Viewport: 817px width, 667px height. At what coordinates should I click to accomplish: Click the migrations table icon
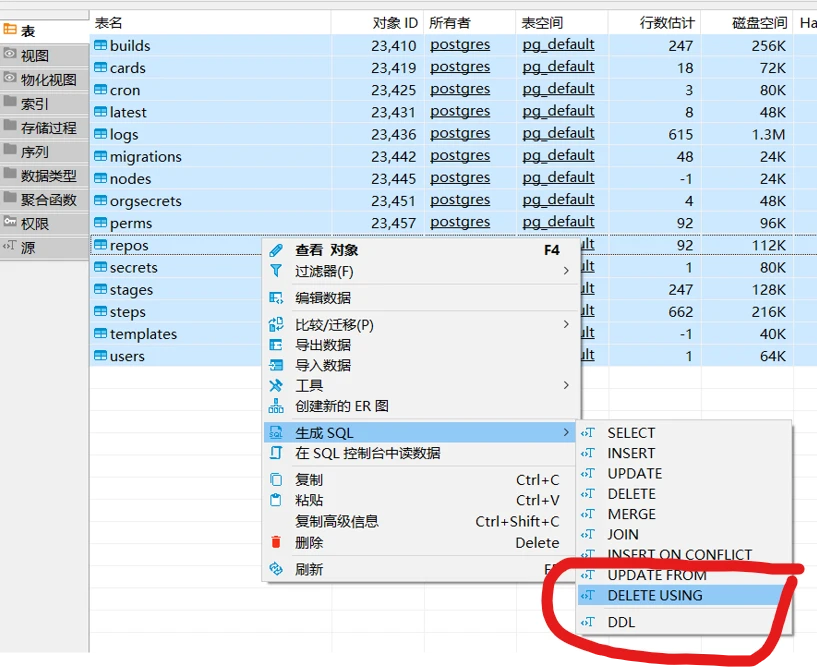(100, 156)
